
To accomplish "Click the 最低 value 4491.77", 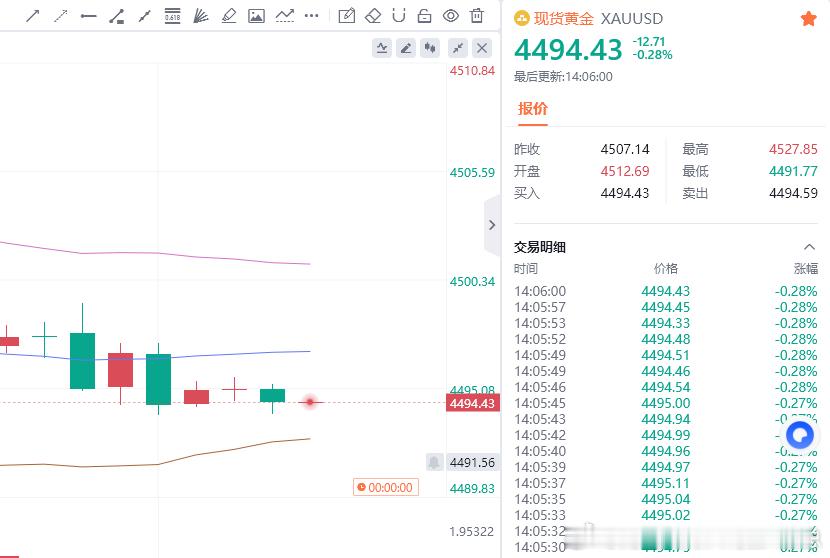I will click(793, 171).
